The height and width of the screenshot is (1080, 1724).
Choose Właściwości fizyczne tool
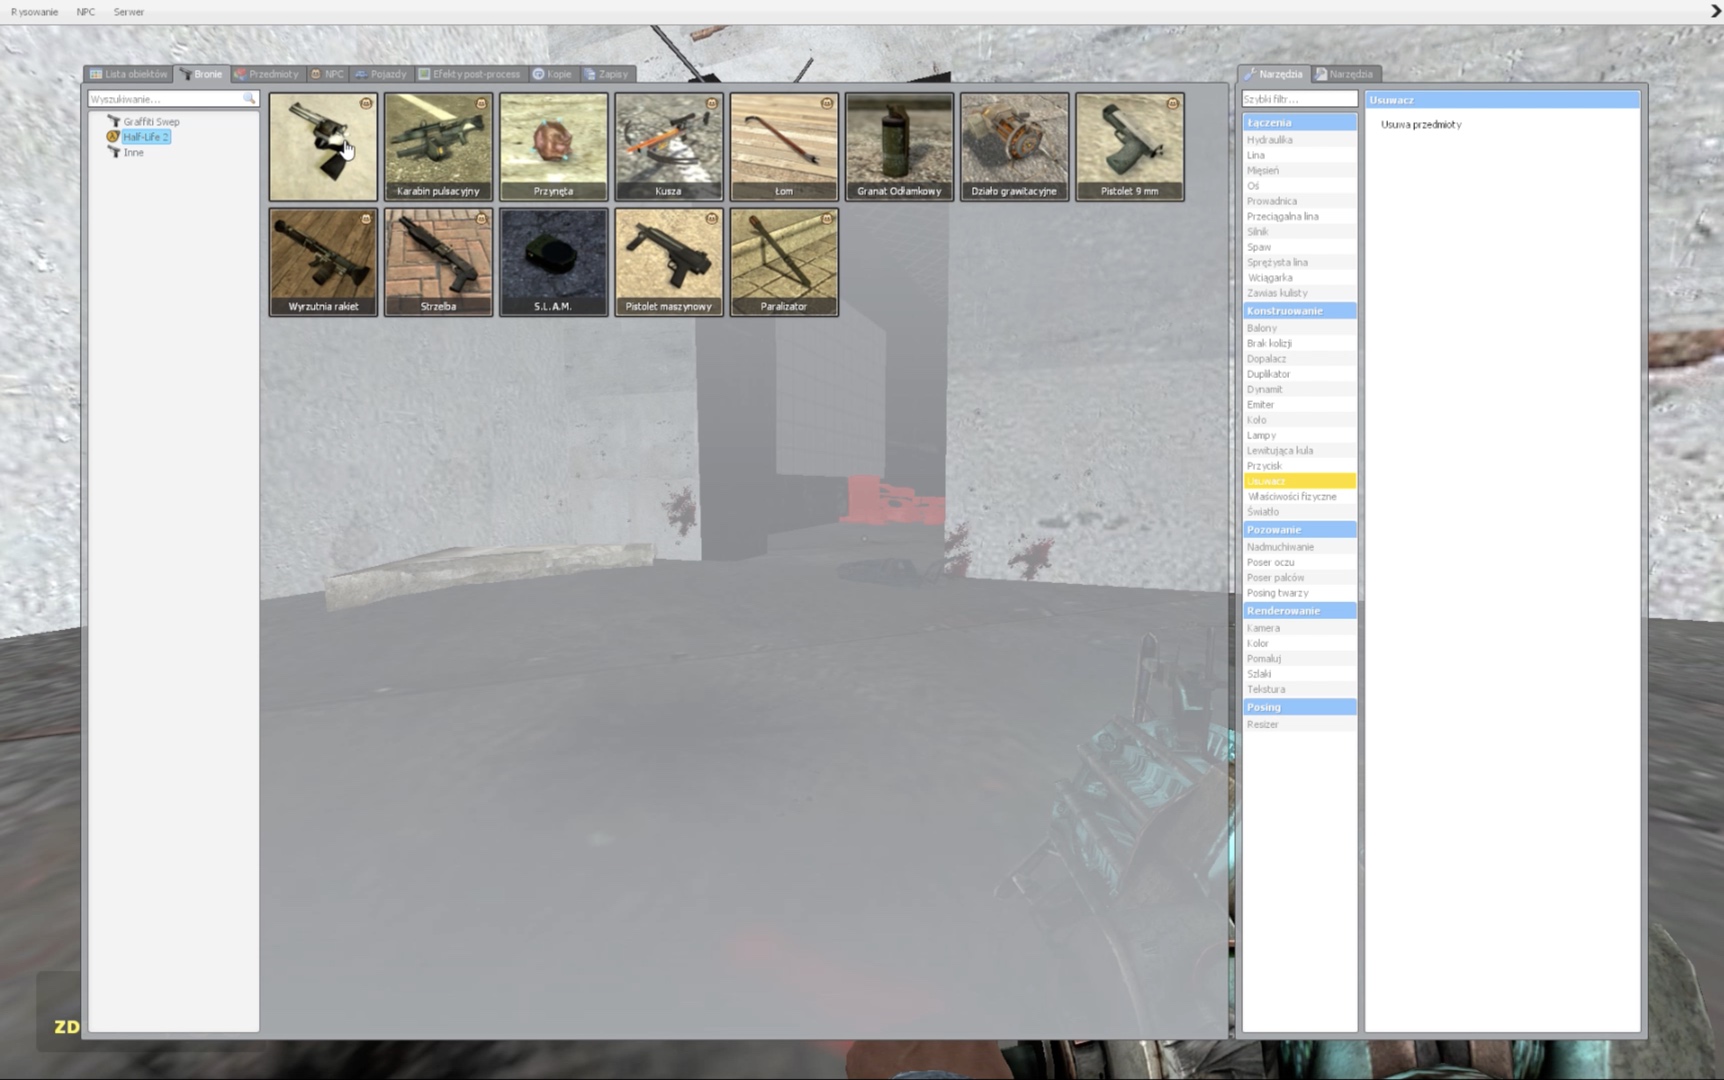point(1299,496)
